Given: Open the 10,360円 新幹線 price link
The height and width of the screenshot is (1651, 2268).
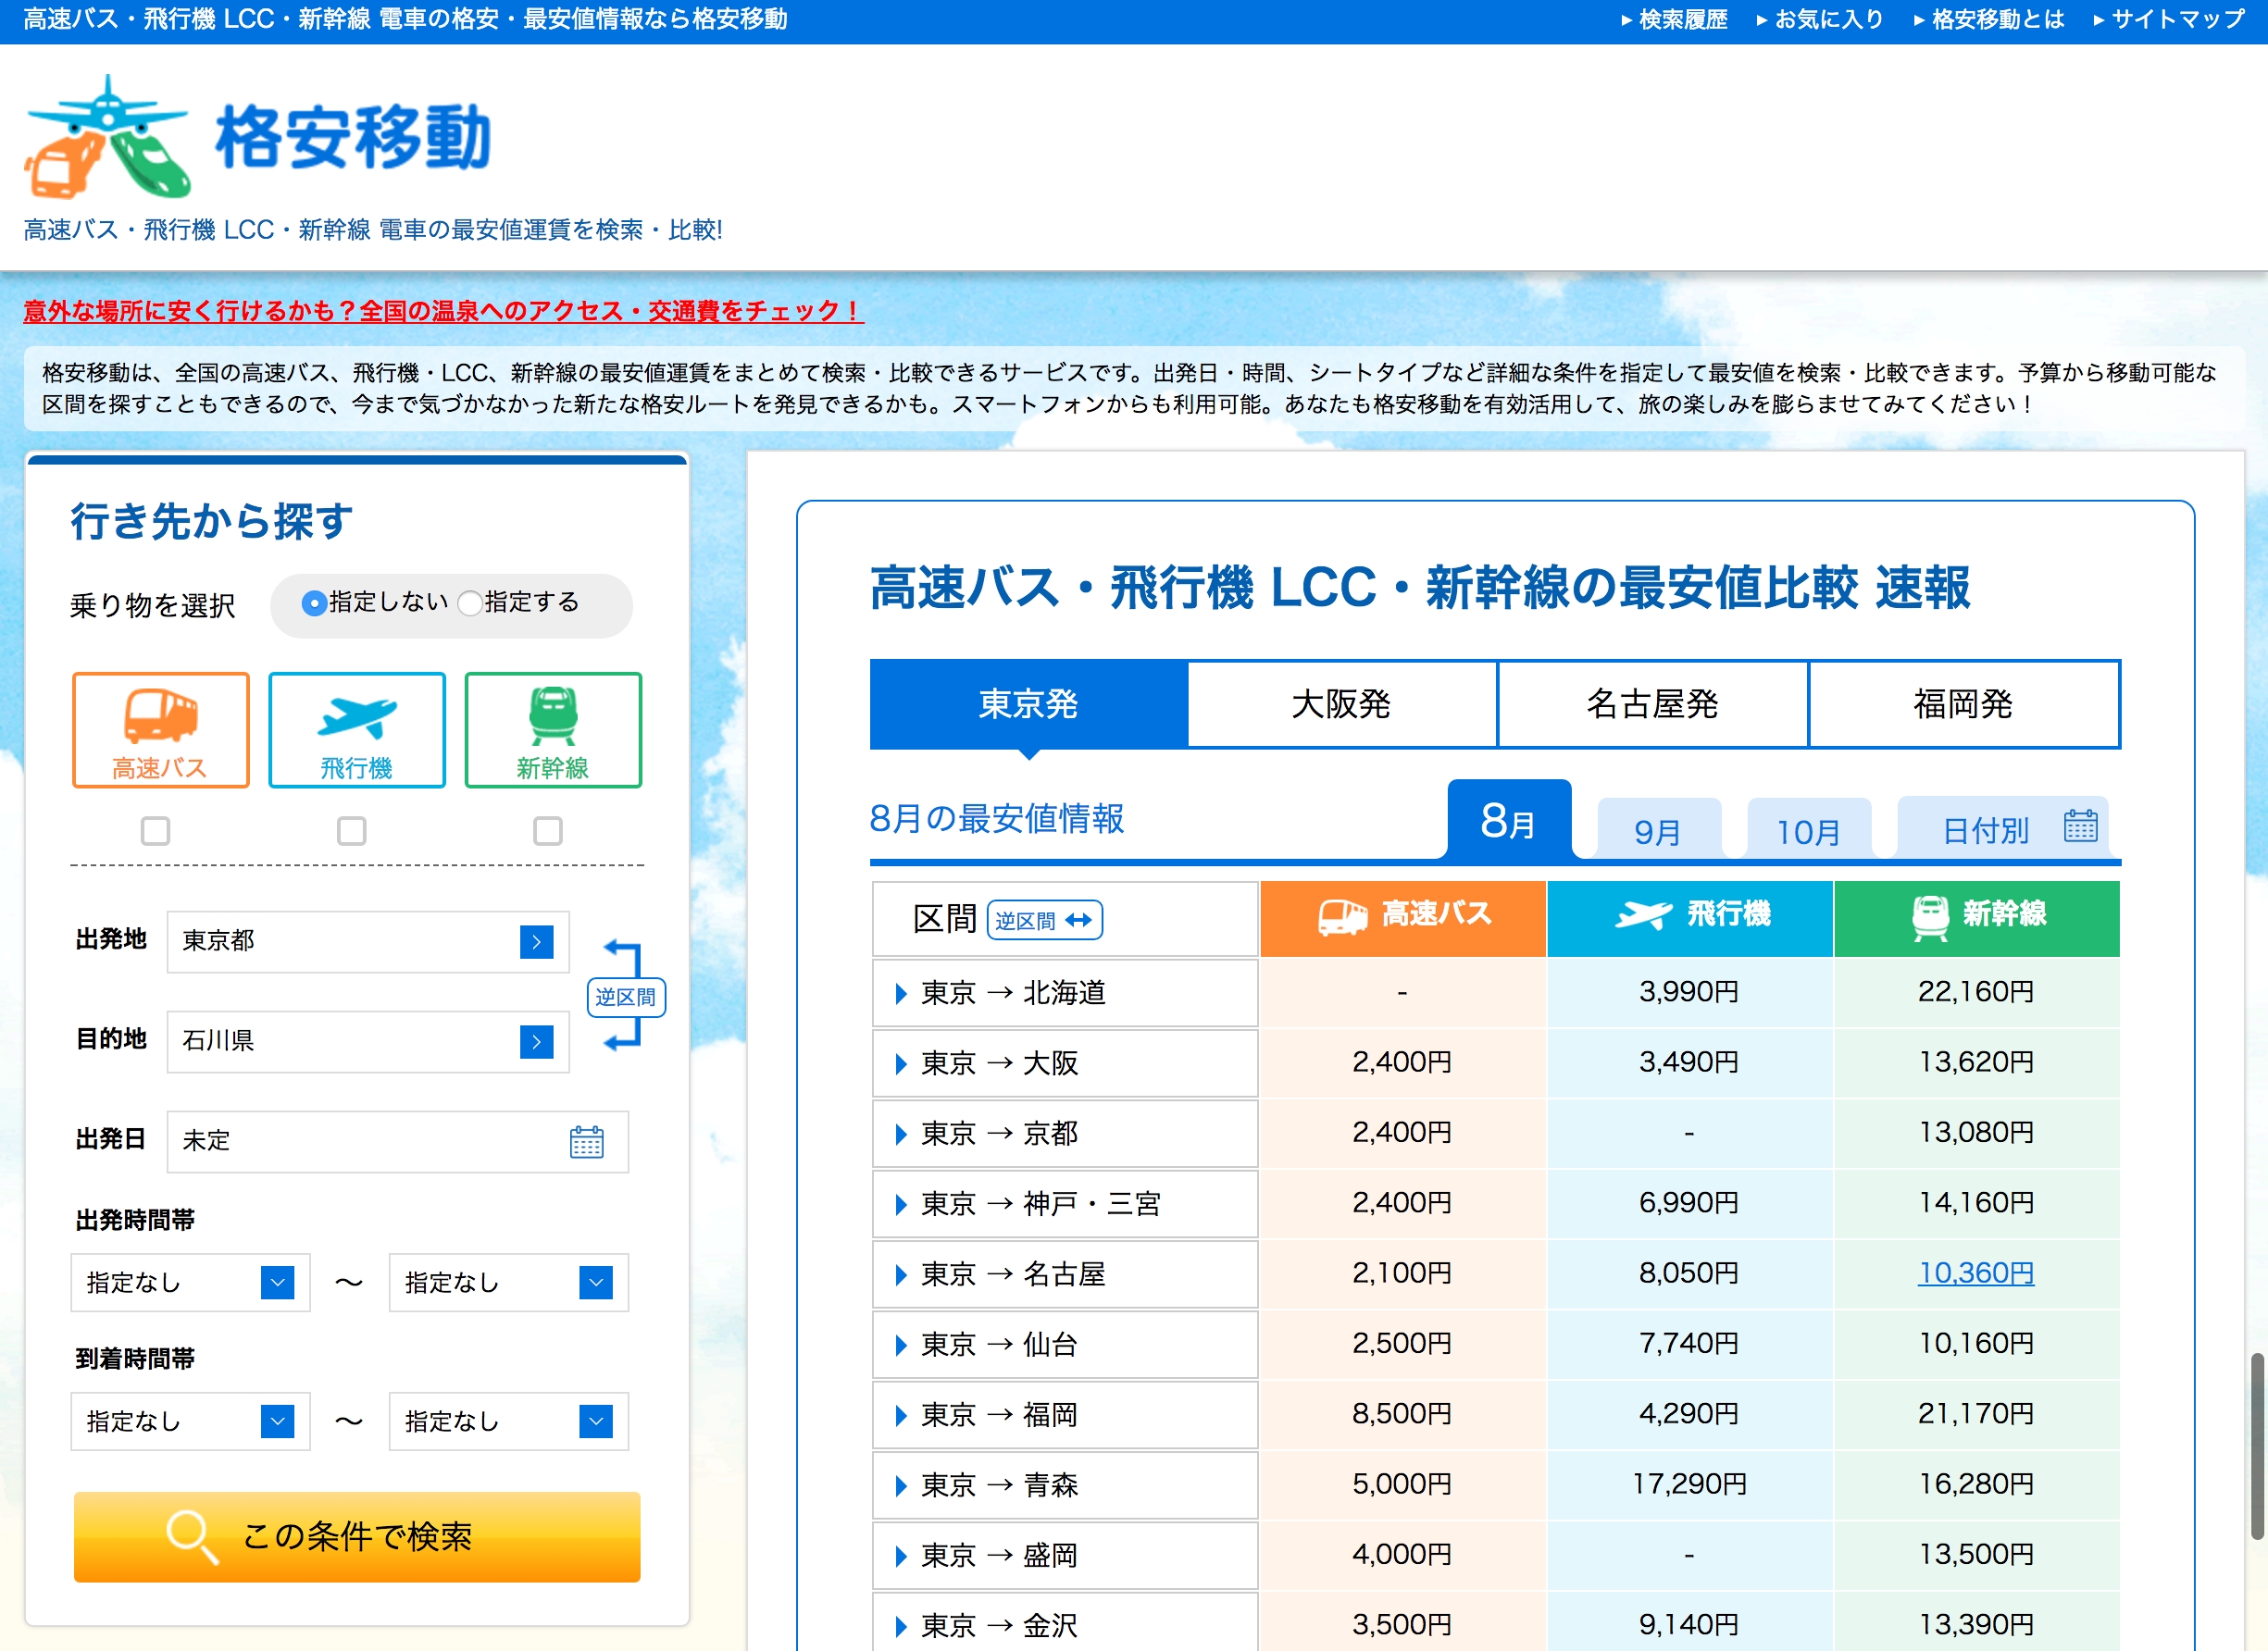Looking at the screenshot, I should [x=1975, y=1272].
